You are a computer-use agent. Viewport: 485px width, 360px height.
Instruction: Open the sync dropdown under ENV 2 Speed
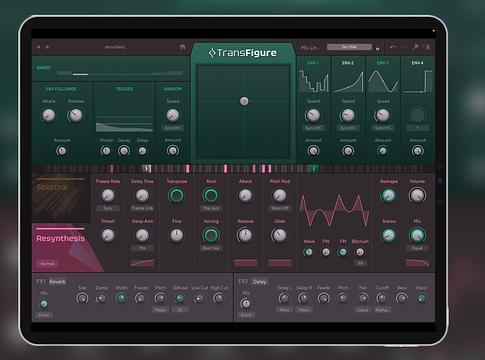click(x=348, y=128)
